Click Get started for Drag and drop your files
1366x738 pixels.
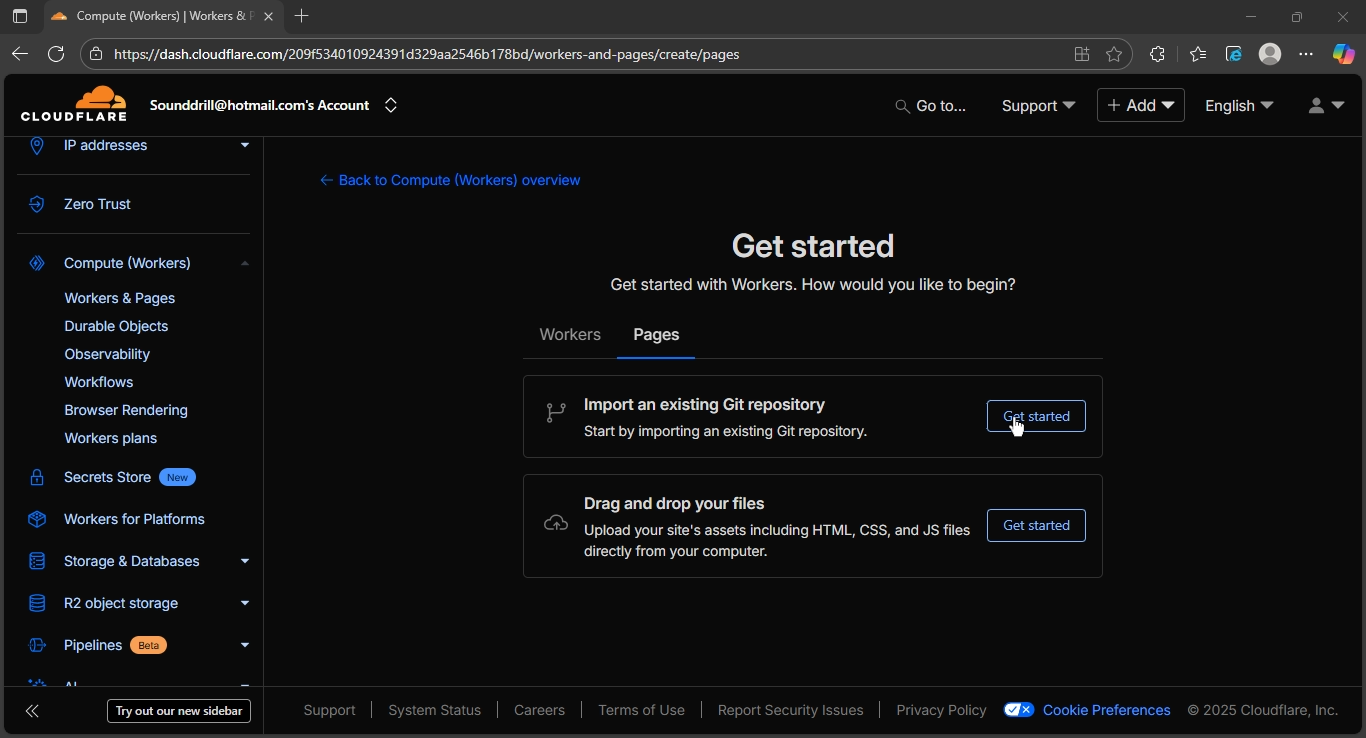pos(1036,525)
